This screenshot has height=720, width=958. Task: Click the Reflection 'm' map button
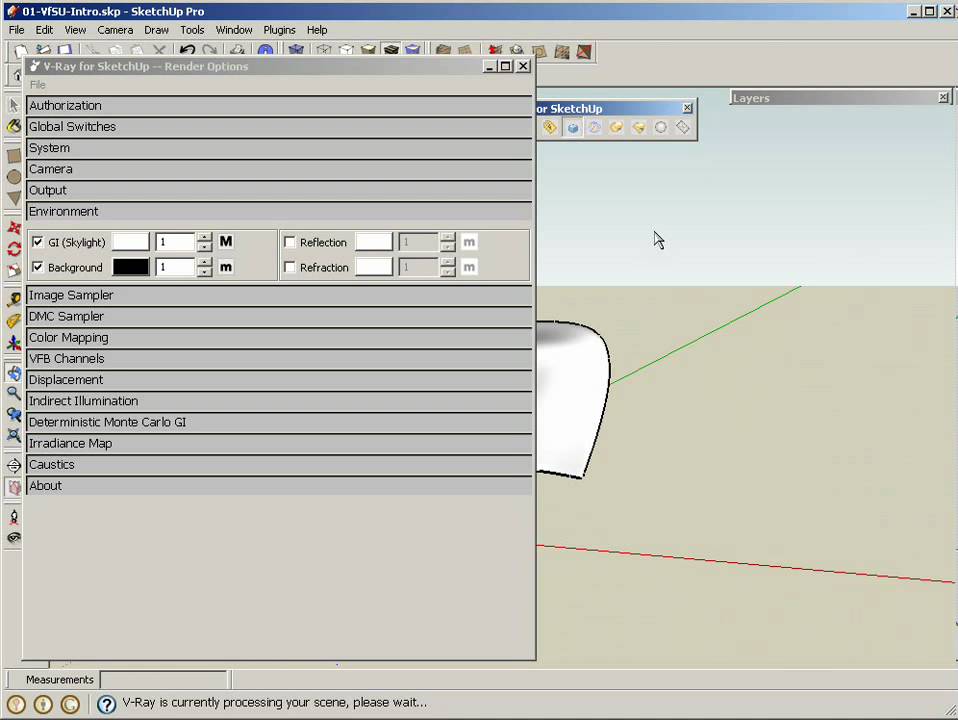[x=469, y=242]
